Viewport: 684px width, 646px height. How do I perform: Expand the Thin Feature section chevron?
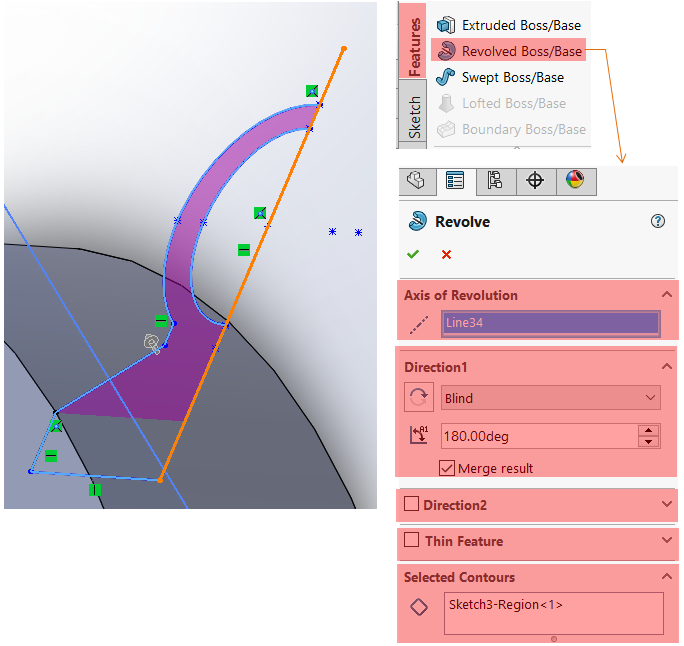coord(666,540)
